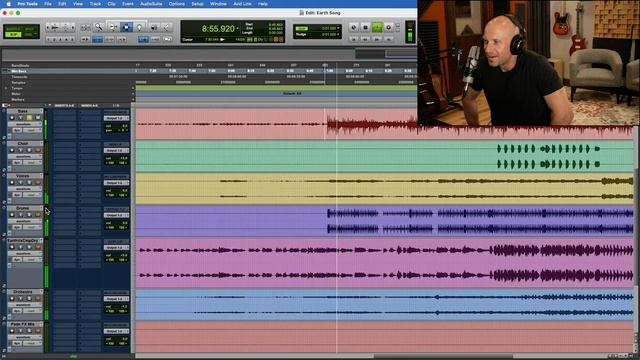The image size is (640, 360).
Task: Click the Stop transport button
Action: 366,27
